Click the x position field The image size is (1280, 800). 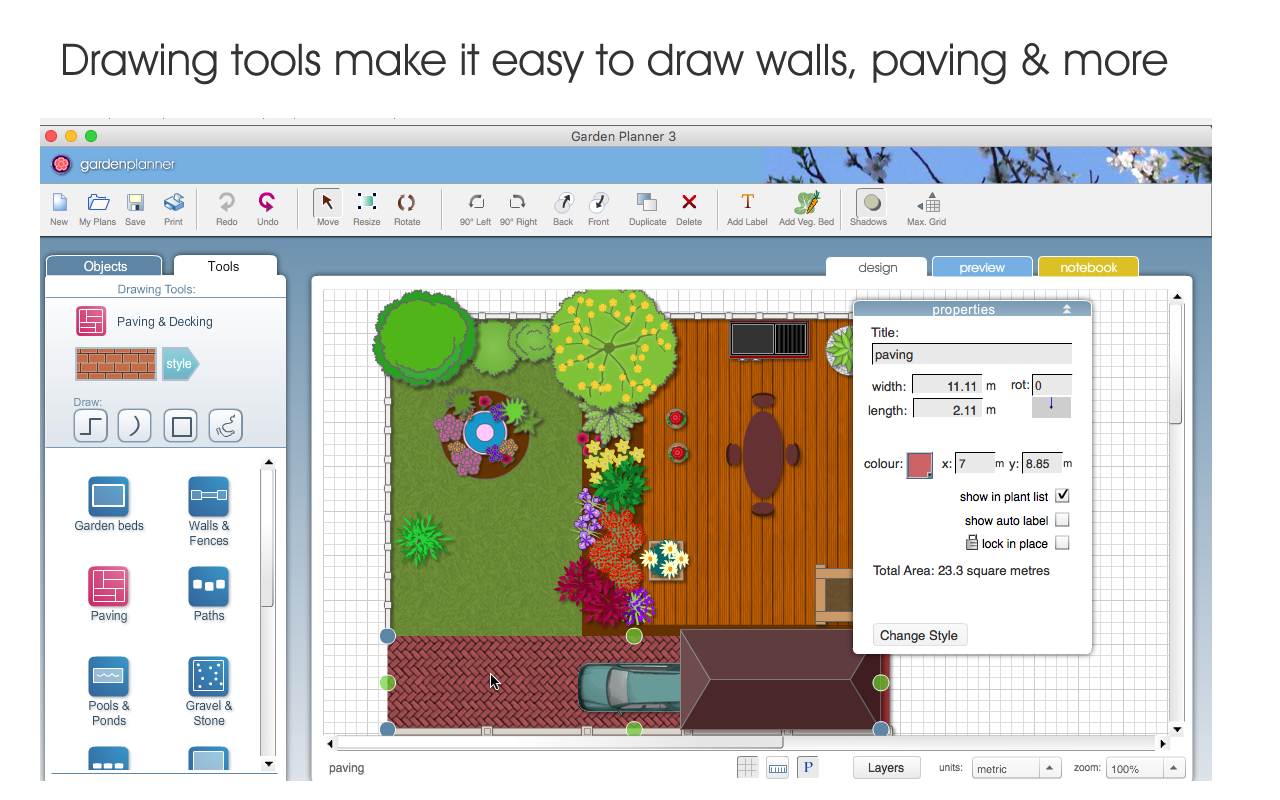click(x=975, y=463)
